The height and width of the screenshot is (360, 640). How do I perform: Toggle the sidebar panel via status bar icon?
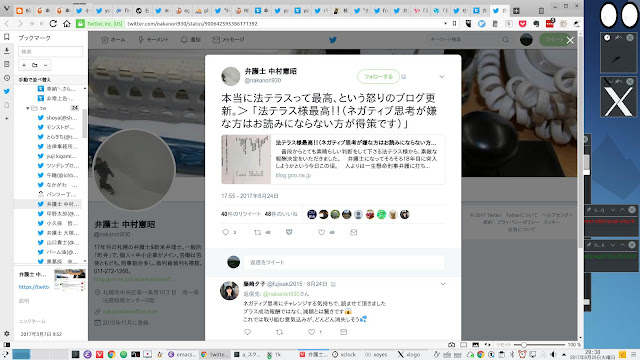pyautogui.click(x=7, y=344)
